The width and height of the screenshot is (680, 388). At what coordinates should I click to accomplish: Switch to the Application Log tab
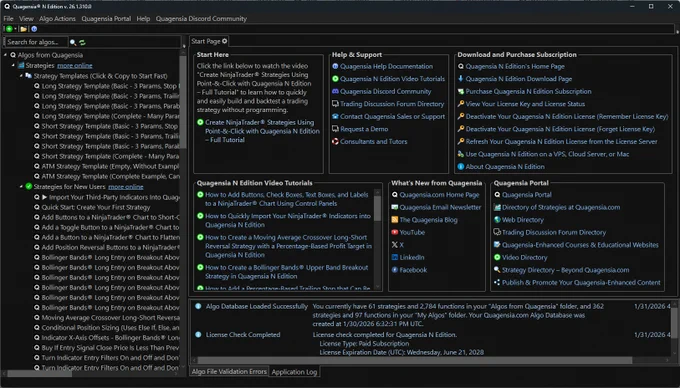click(294, 372)
